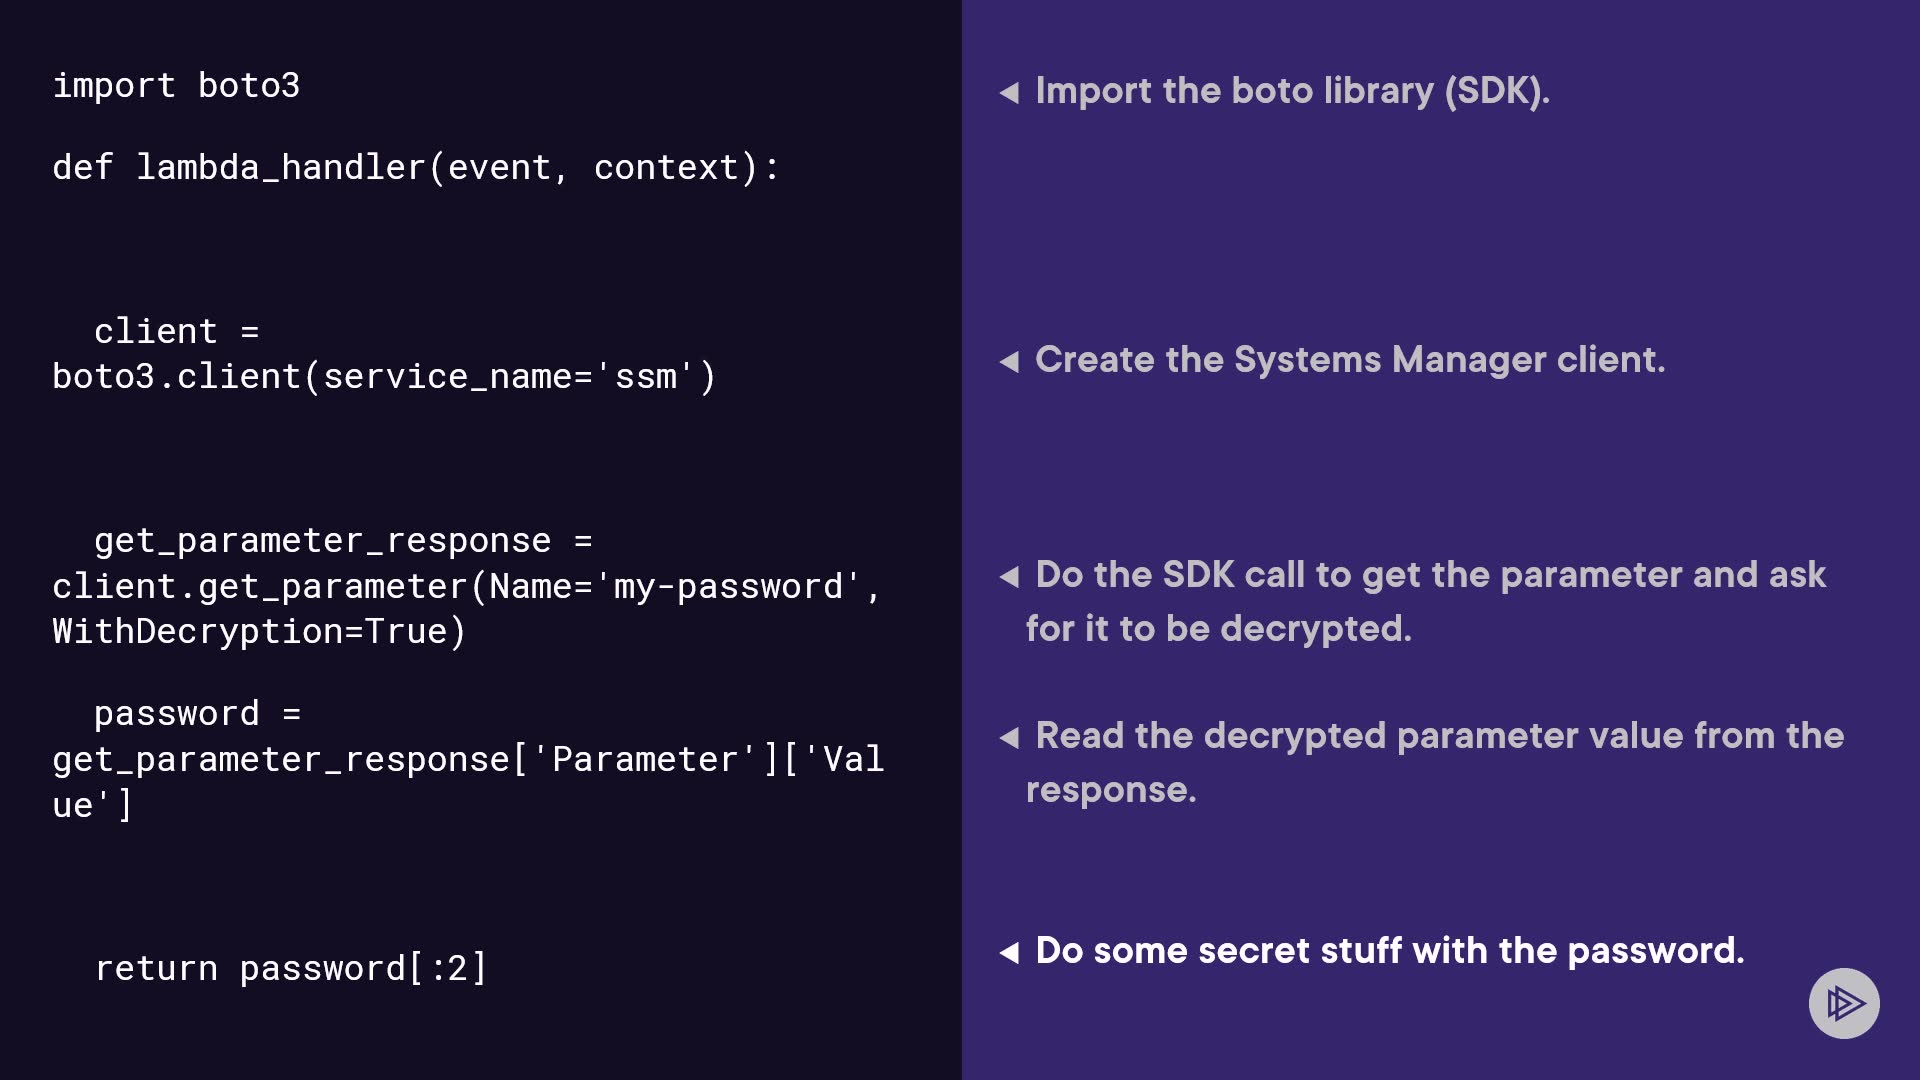1920x1080 pixels.
Task: Click the Pluralsight play logo icon
Action: (1844, 1003)
